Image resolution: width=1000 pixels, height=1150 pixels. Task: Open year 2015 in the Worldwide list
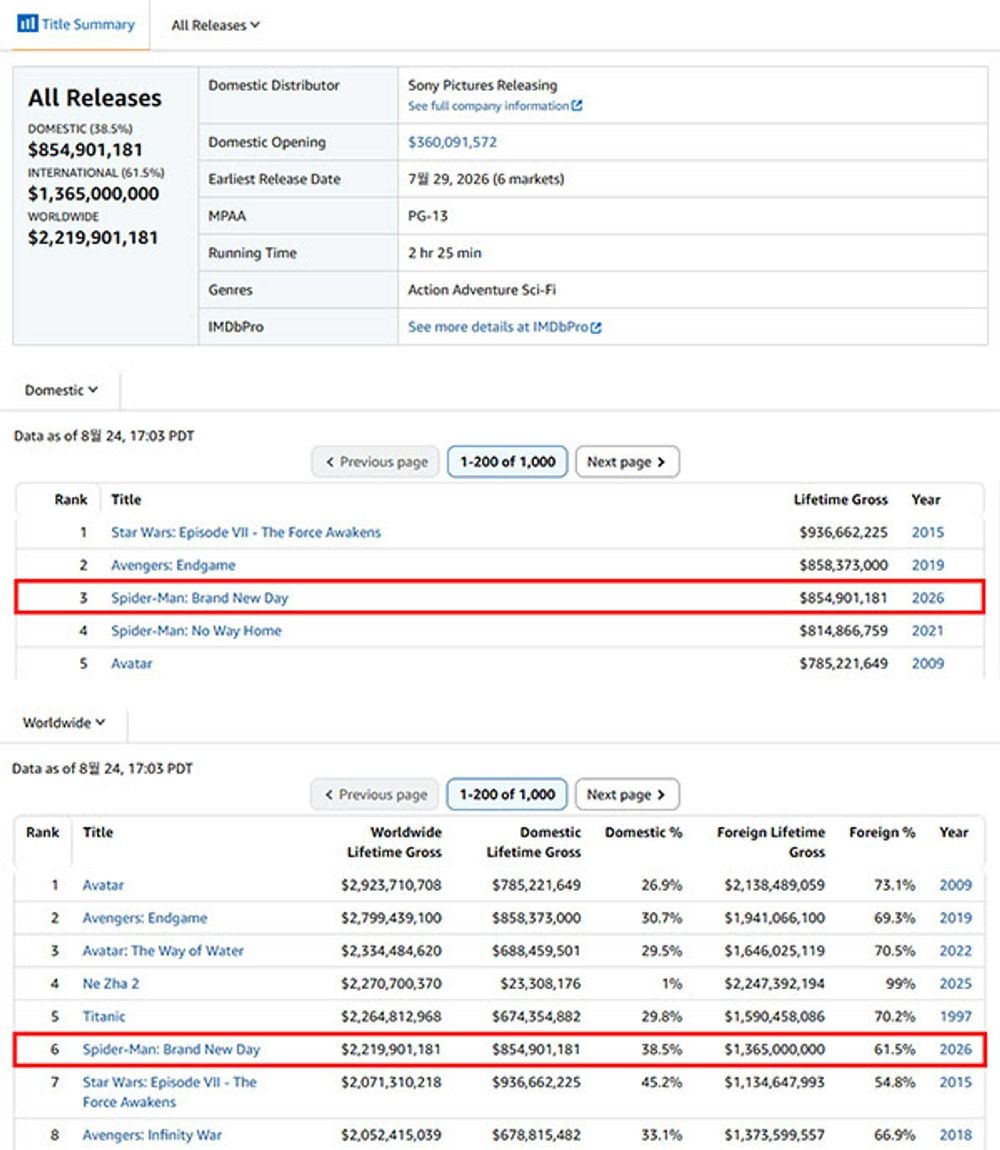point(955,1083)
